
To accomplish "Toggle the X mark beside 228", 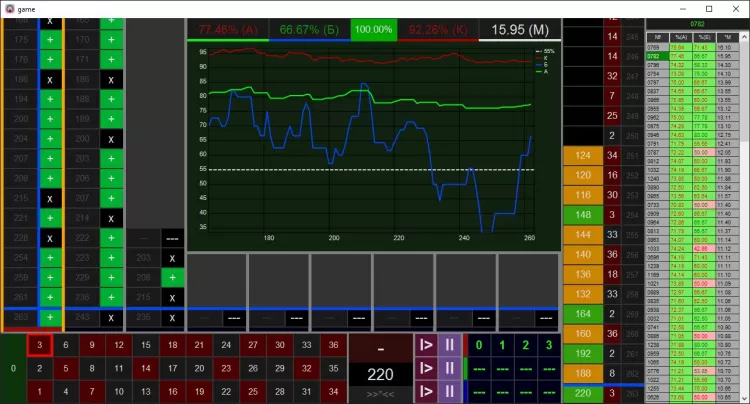I will click(x=50, y=237).
